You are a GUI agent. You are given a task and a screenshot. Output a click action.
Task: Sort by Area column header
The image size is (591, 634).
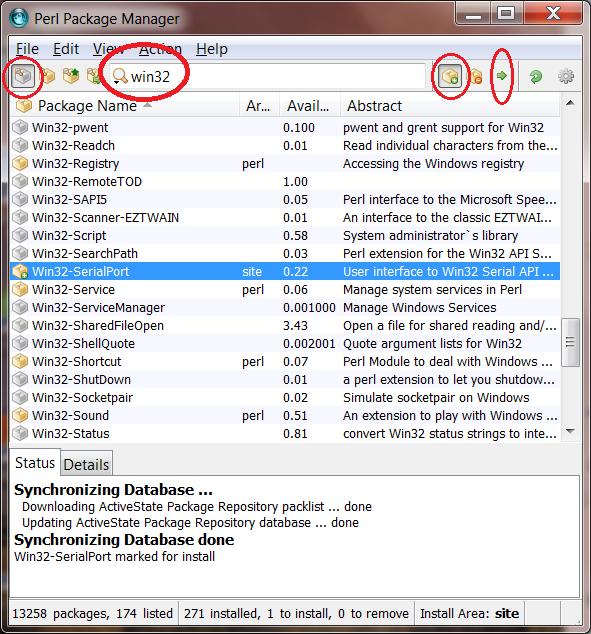tap(259, 106)
